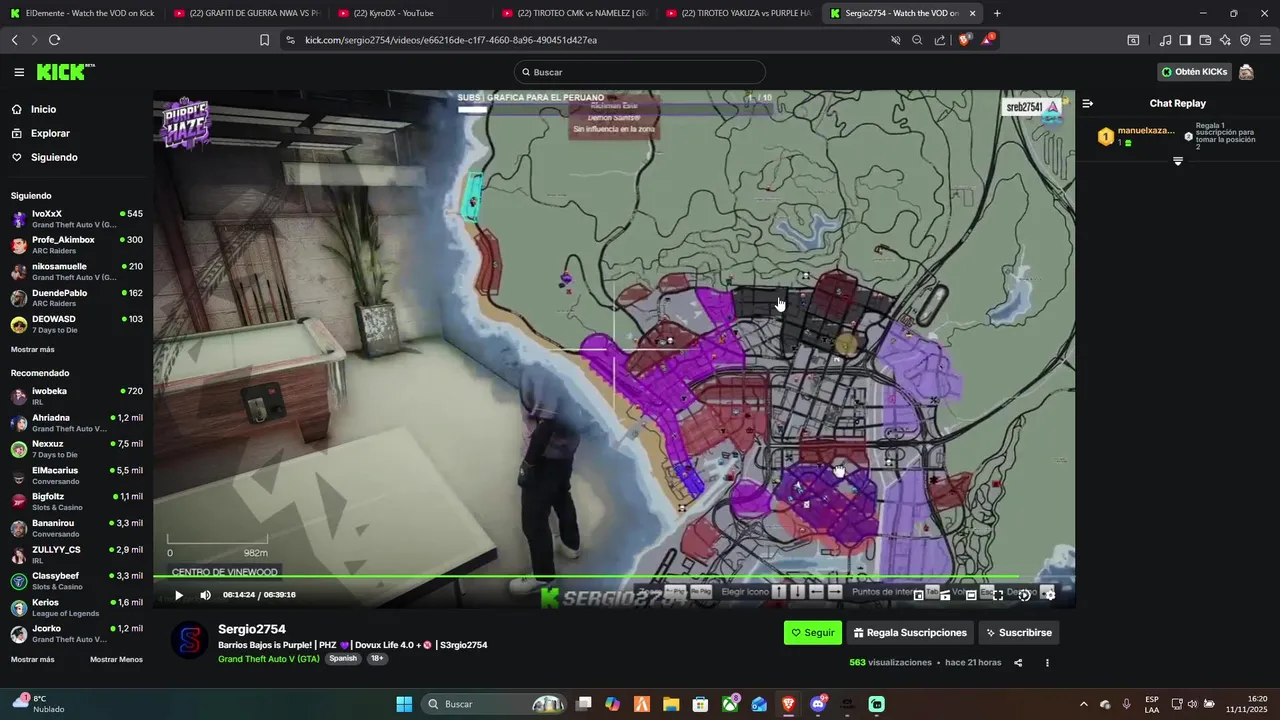This screenshot has width=1280, height=720.
Task: Switch to TIROTEO CMK vs NAMELEZ tab
Action: [575, 13]
